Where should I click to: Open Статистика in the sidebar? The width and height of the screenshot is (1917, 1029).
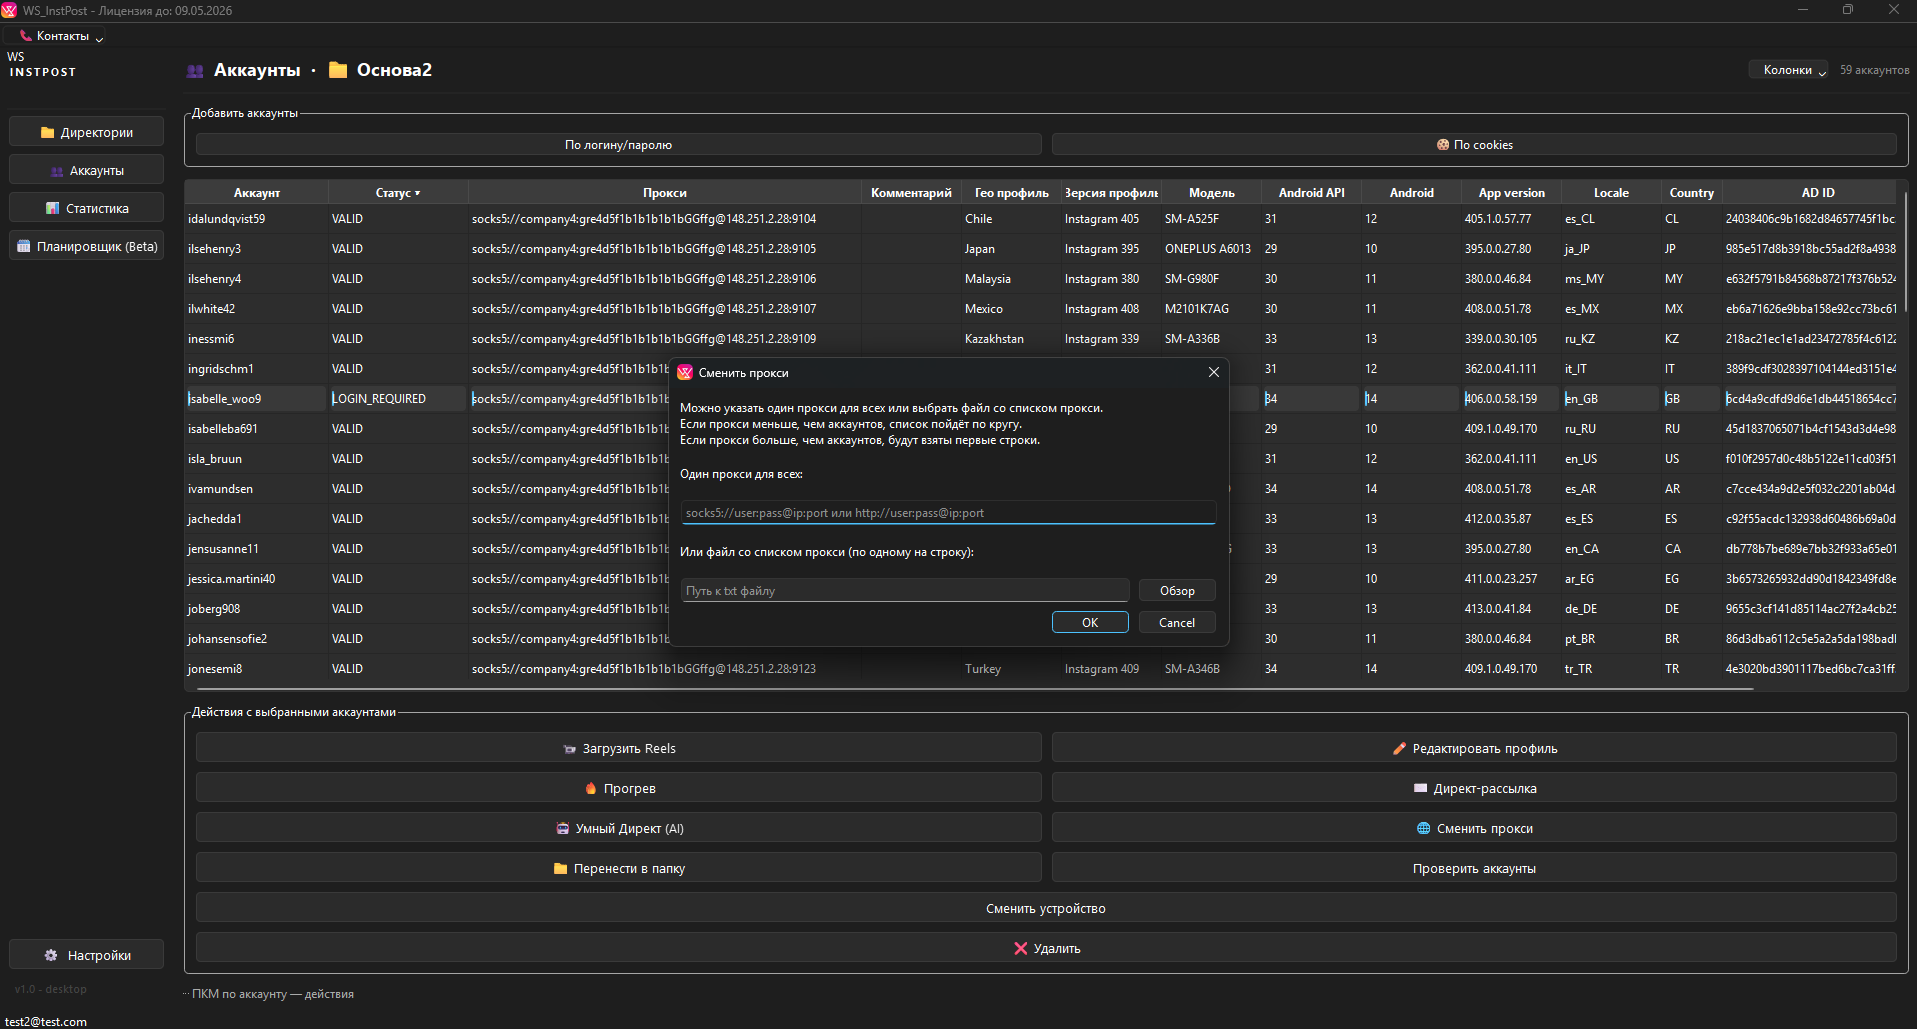pyautogui.click(x=87, y=208)
